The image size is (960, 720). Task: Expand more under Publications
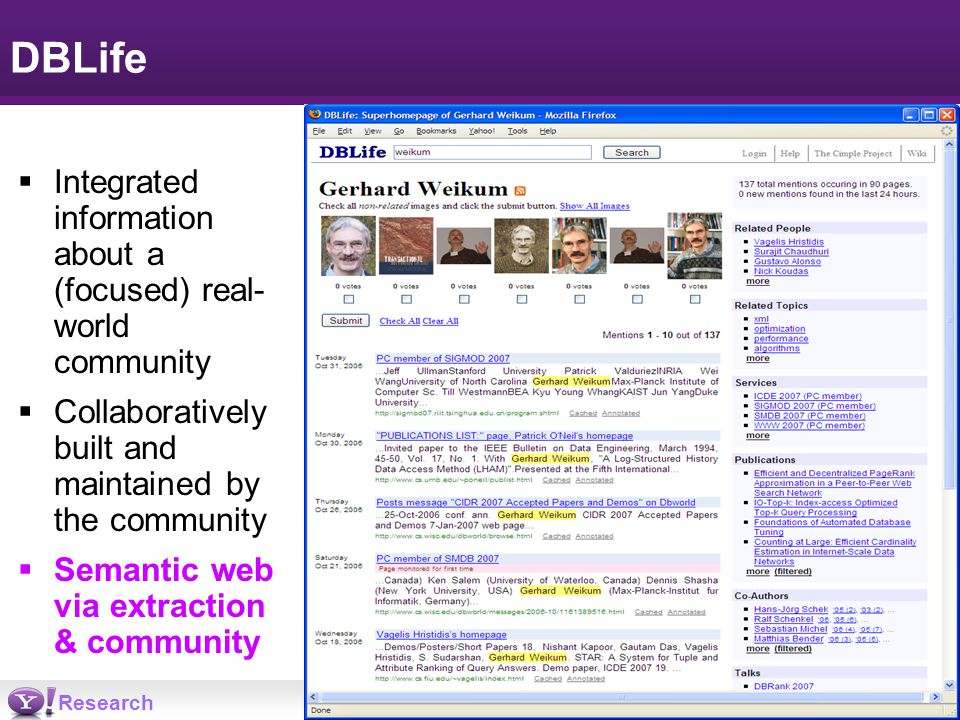click(x=758, y=571)
